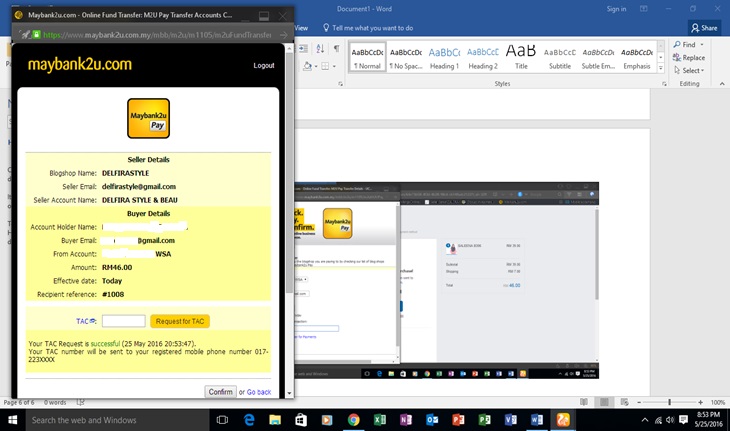Apply the Normal style from Styles gallery
Image resolution: width=730 pixels, height=431 pixels.
click(367, 58)
